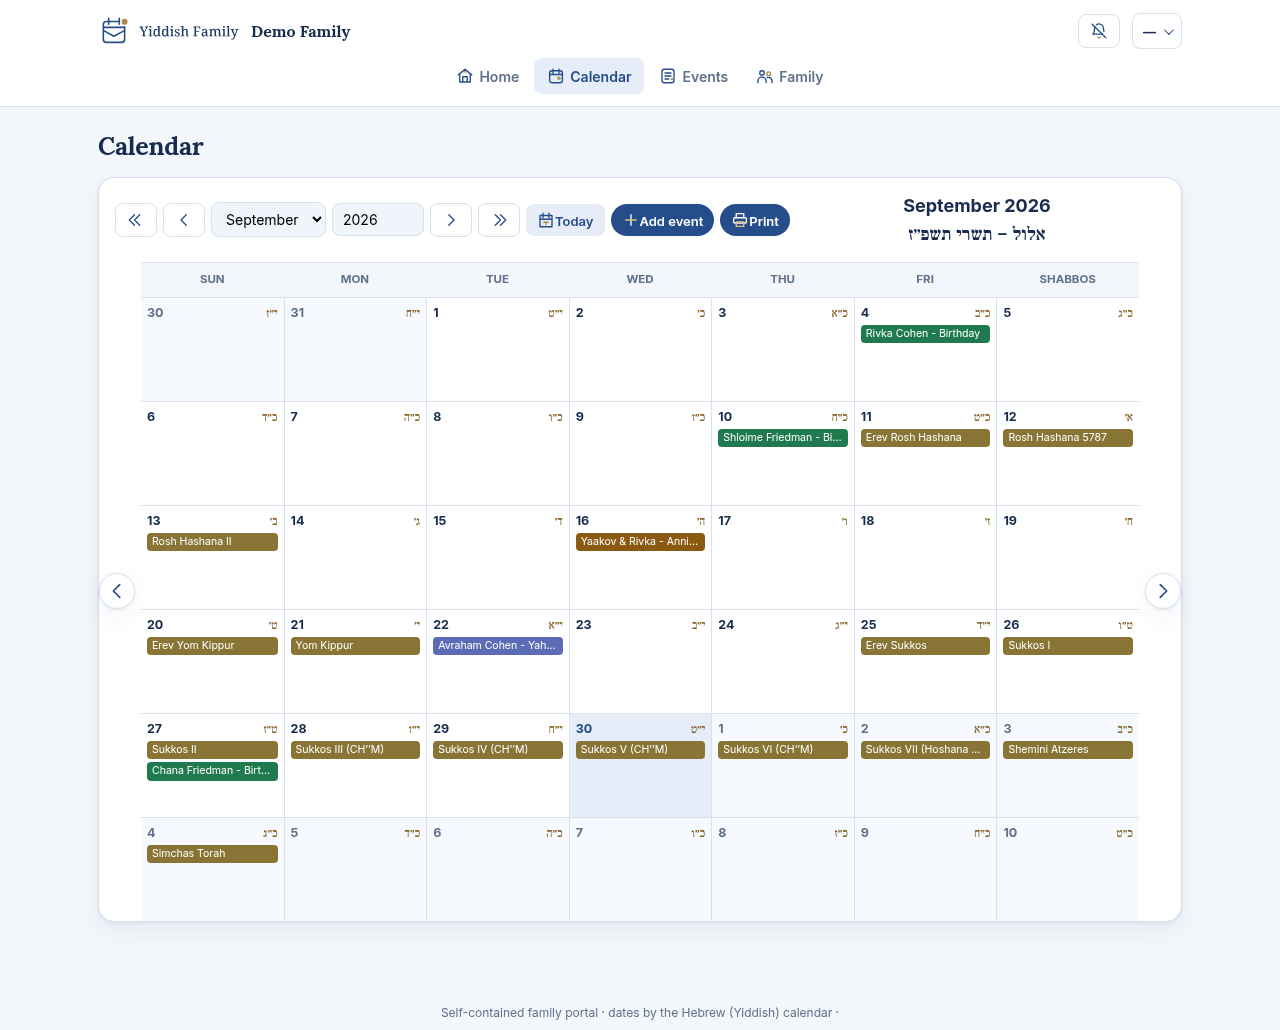Select the Rosh Hashana 5787 event
This screenshot has width=1280, height=1030.
pyautogui.click(x=1068, y=438)
